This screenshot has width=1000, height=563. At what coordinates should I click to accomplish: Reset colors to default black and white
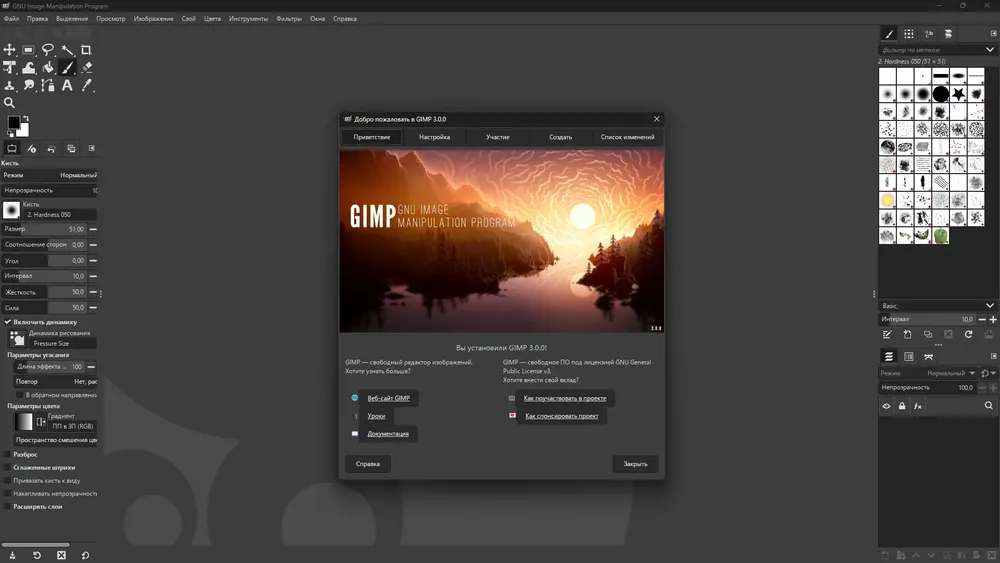(x=10, y=134)
